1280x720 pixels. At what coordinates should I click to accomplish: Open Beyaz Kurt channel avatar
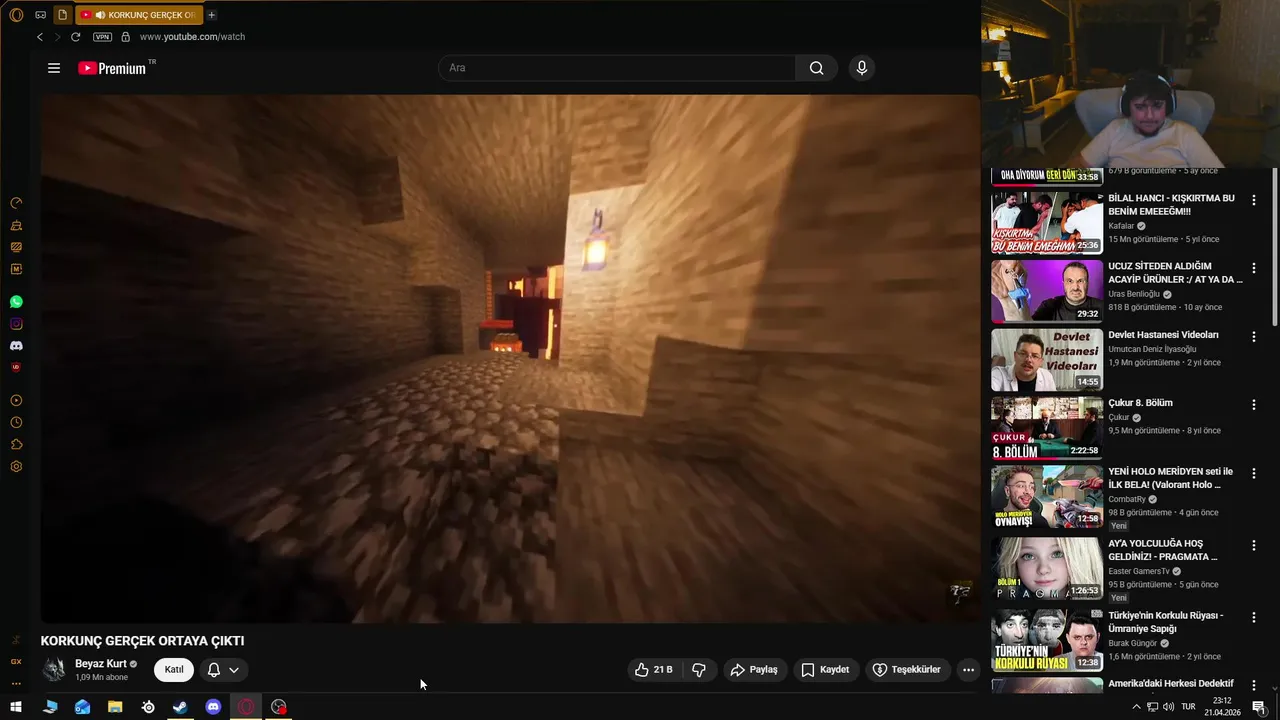click(x=54, y=669)
